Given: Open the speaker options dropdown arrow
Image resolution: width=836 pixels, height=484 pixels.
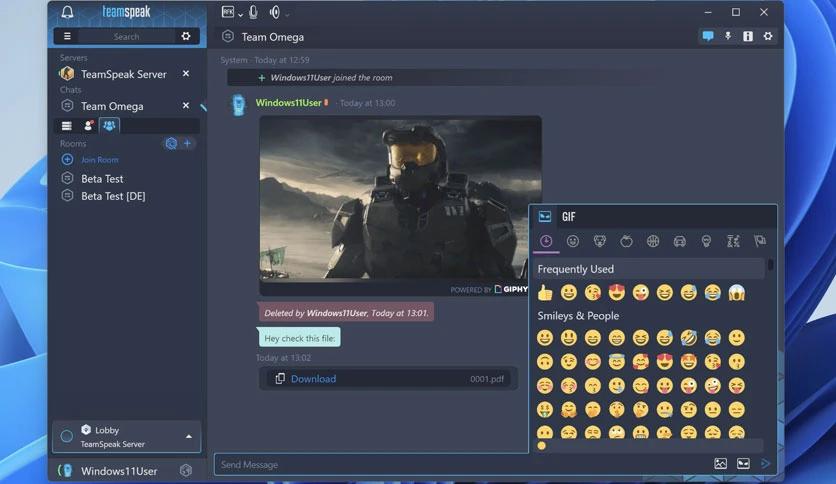Looking at the screenshot, I should point(287,15).
